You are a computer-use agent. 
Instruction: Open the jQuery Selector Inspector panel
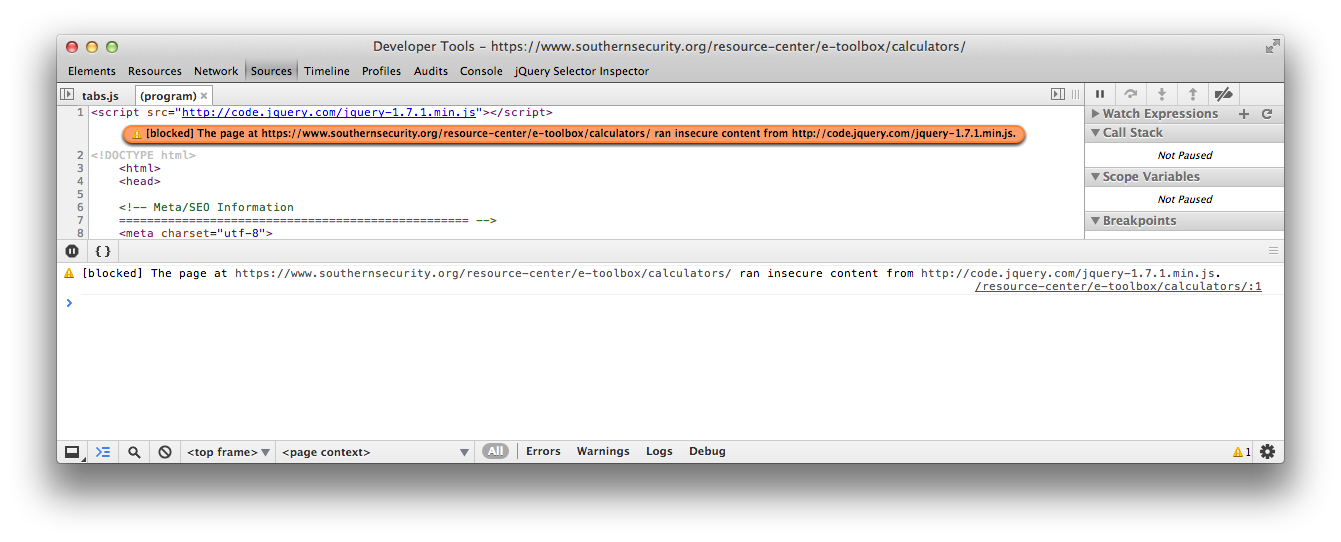point(581,71)
